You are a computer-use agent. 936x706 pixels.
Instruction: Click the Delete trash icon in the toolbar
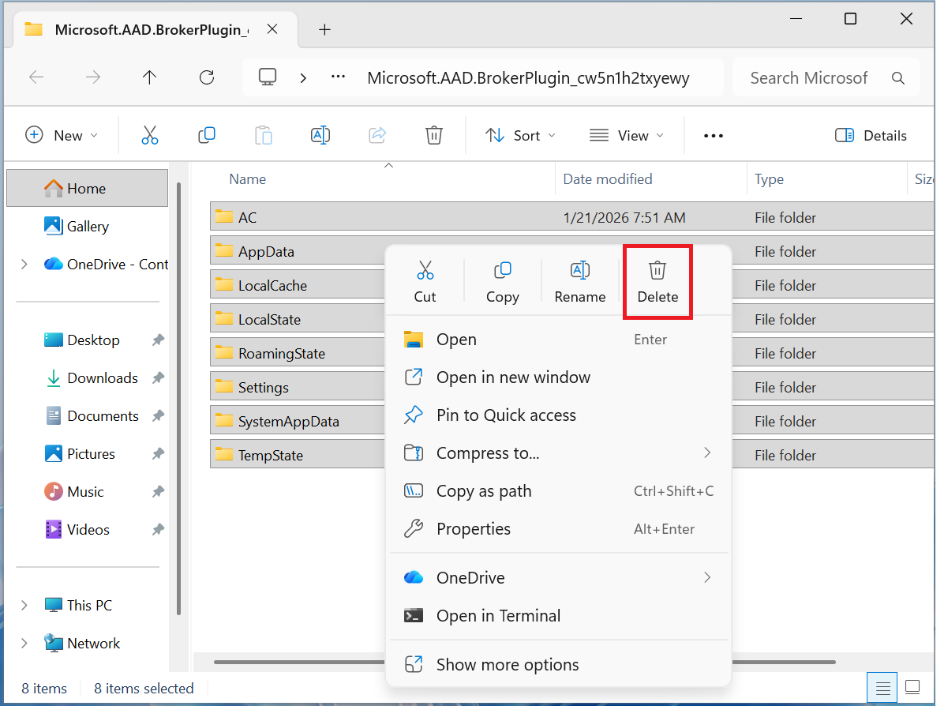pyautogui.click(x=434, y=135)
